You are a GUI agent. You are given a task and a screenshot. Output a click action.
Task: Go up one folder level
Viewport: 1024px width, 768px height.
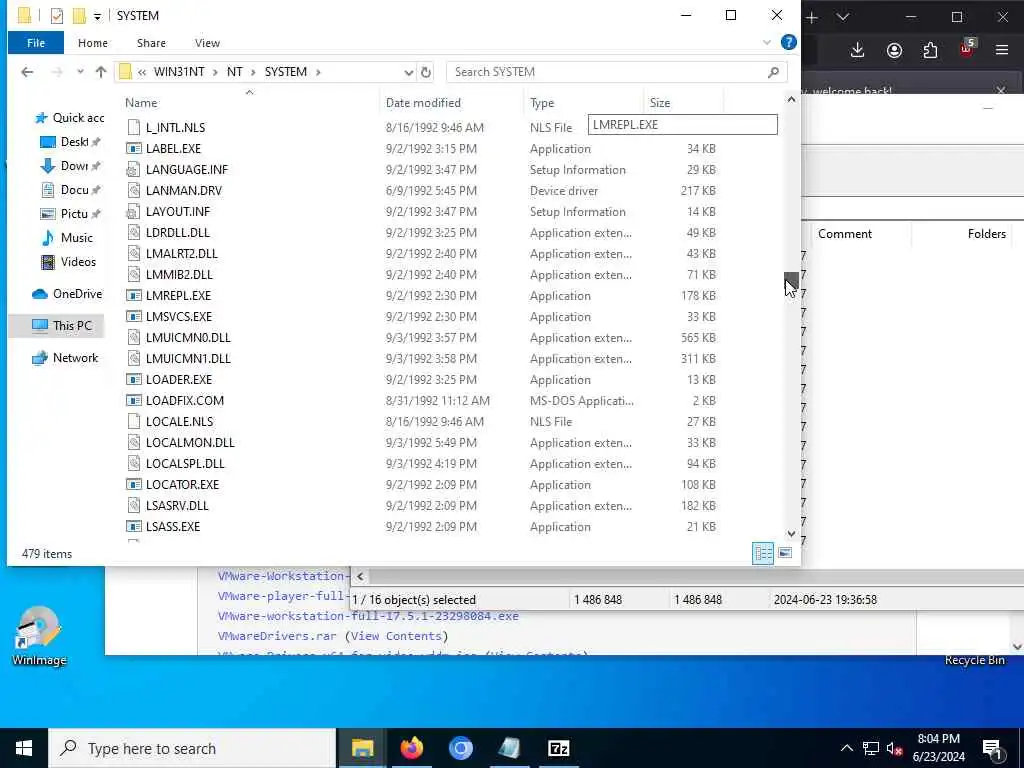[101, 72]
